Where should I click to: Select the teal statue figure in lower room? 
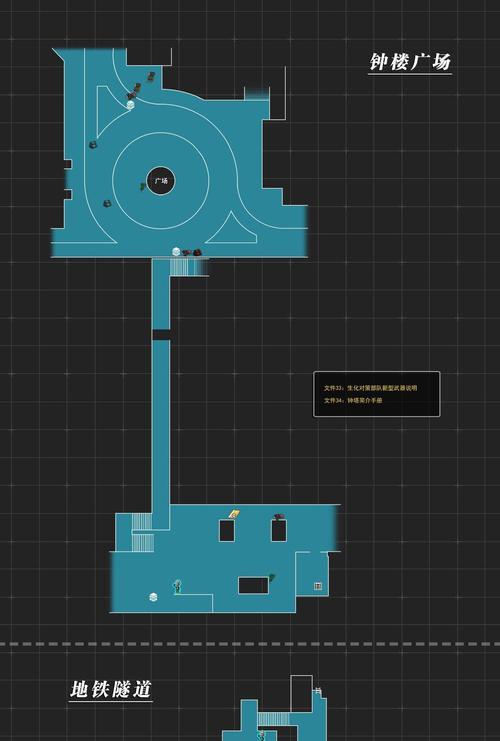[178, 586]
